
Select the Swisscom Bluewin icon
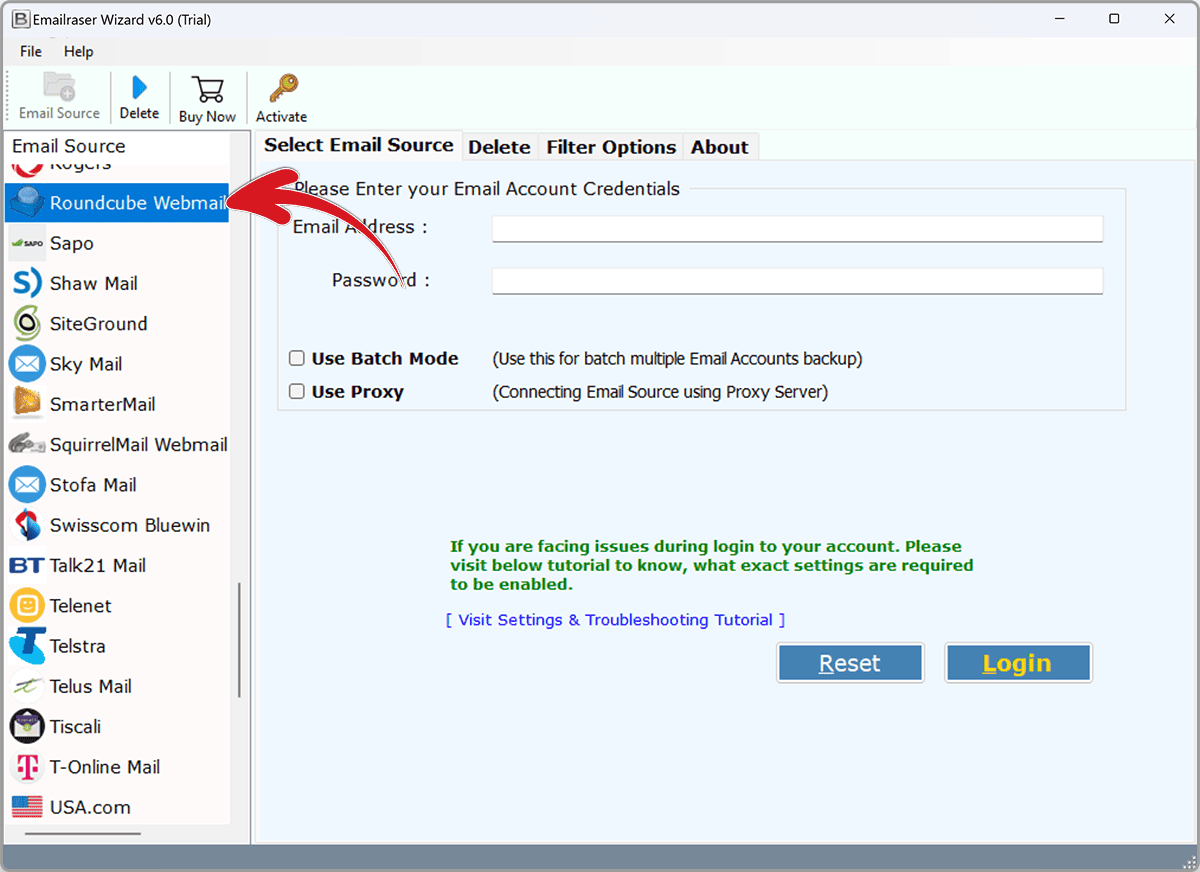tap(27, 525)
